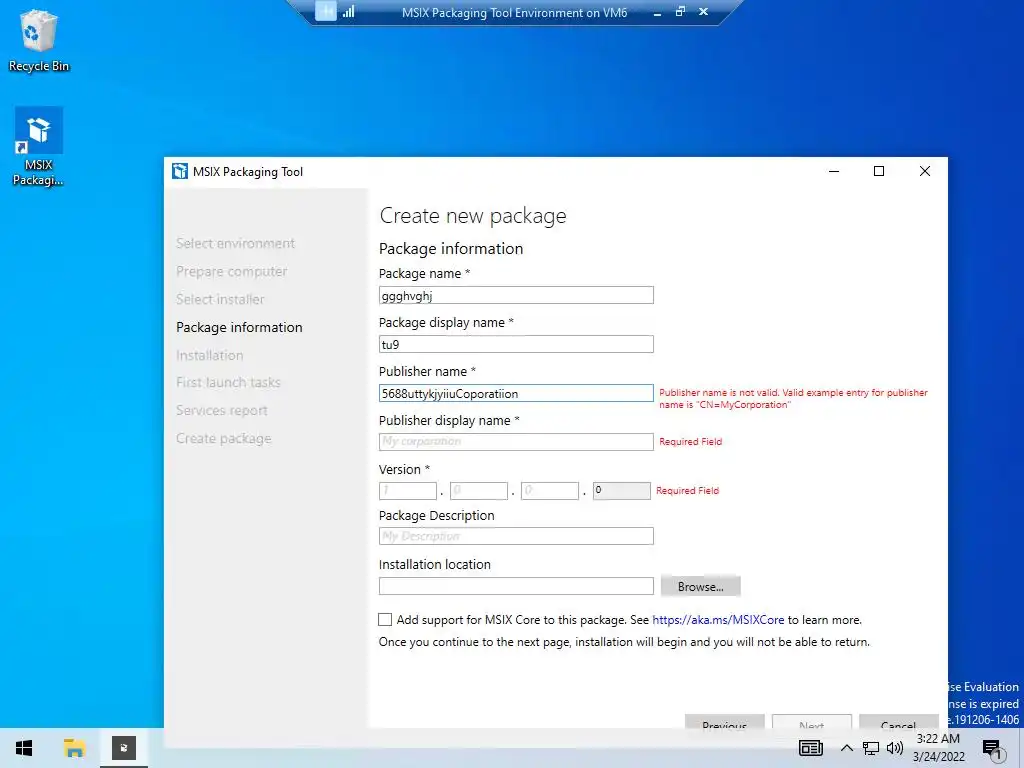The height and width of the screenshot is (768, 1024).
Task: Select the Services report step
Action: 221,411
